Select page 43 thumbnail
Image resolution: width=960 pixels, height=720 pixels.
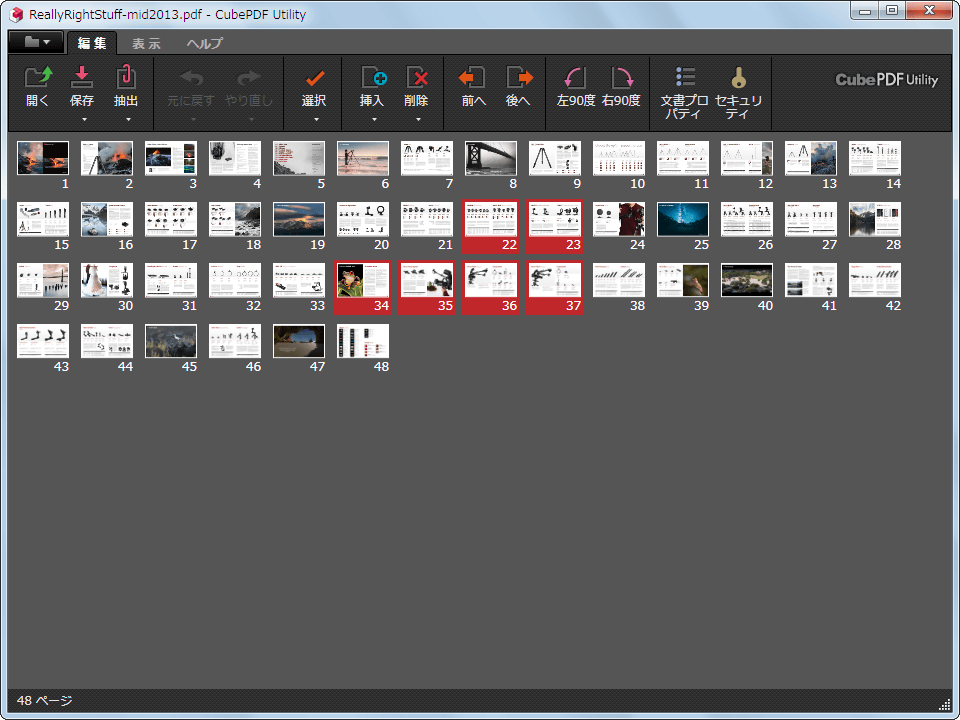click(43, 341)
